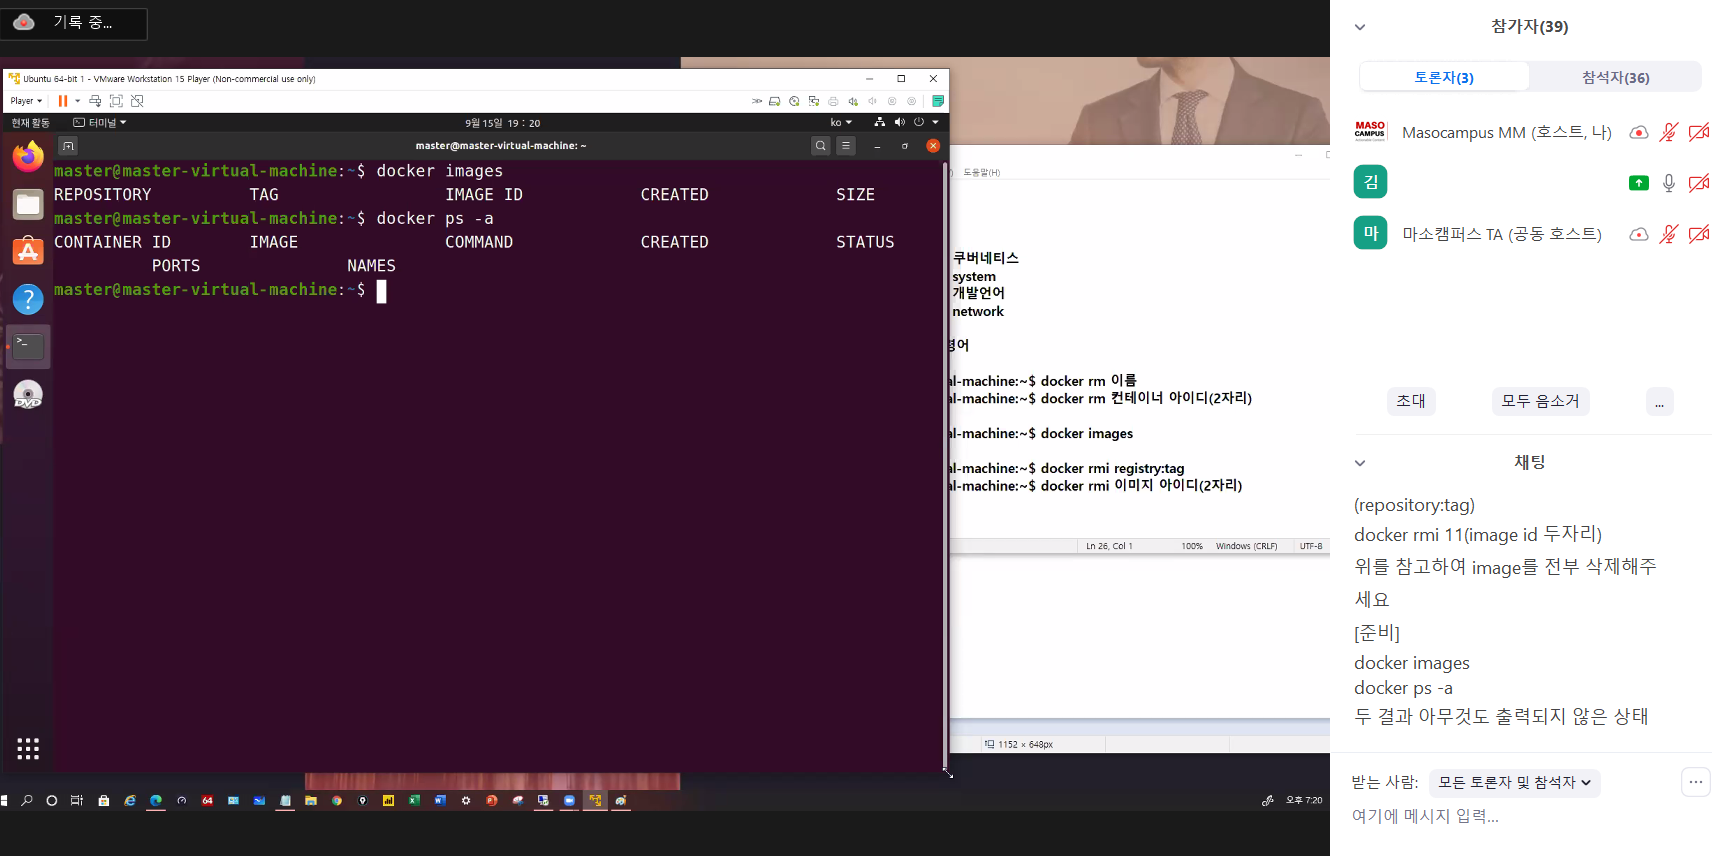Toggle microphone of participant 김
The width and height of the screenshot is (1712, 856).
click(x=1668, y=183)
